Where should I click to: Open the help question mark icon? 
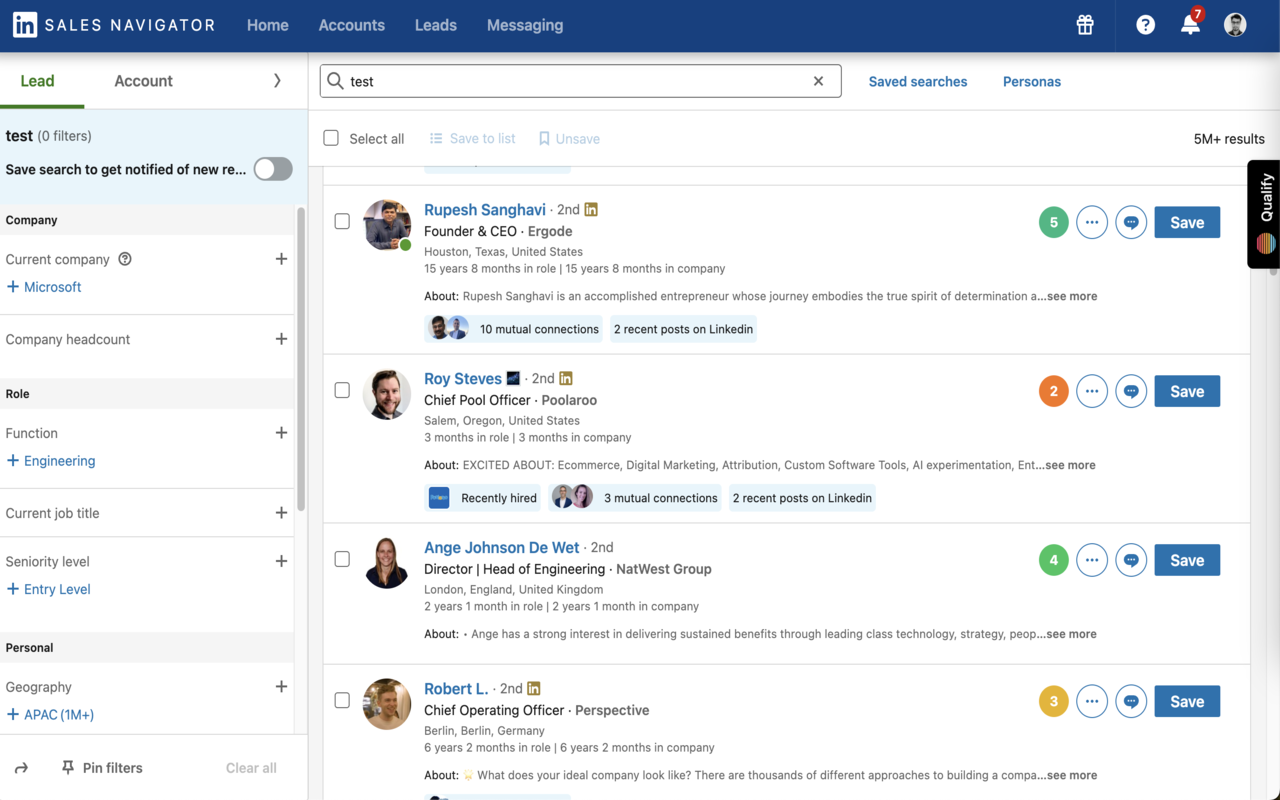click(x=1145, y=25)
